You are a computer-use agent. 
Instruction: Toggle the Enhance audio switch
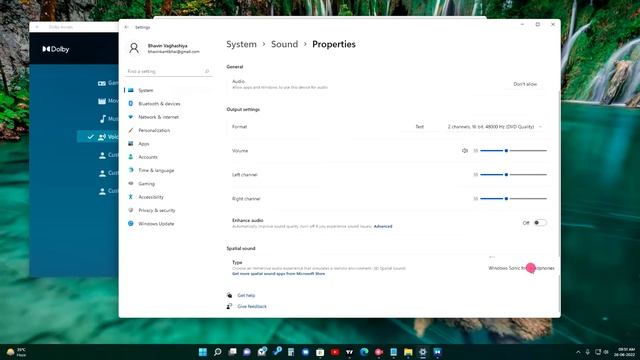point(540,223)
